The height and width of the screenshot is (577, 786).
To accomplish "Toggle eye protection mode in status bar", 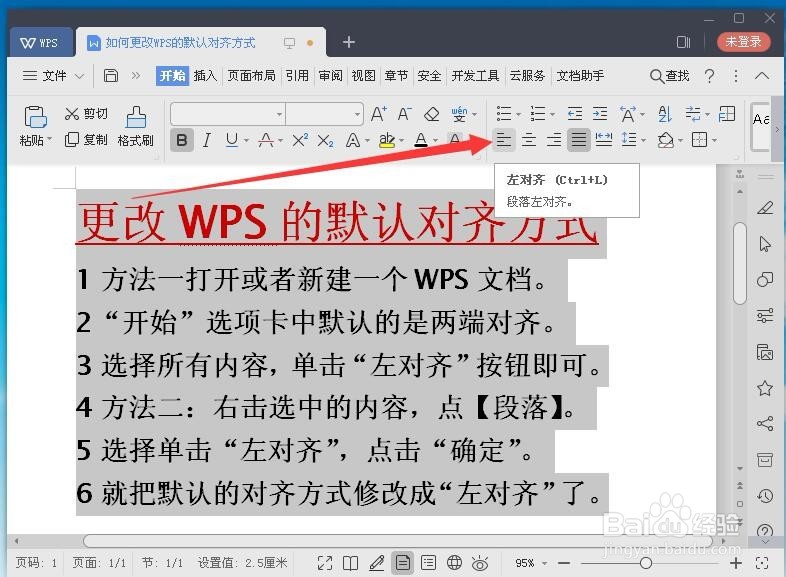I will coord(480,563).
